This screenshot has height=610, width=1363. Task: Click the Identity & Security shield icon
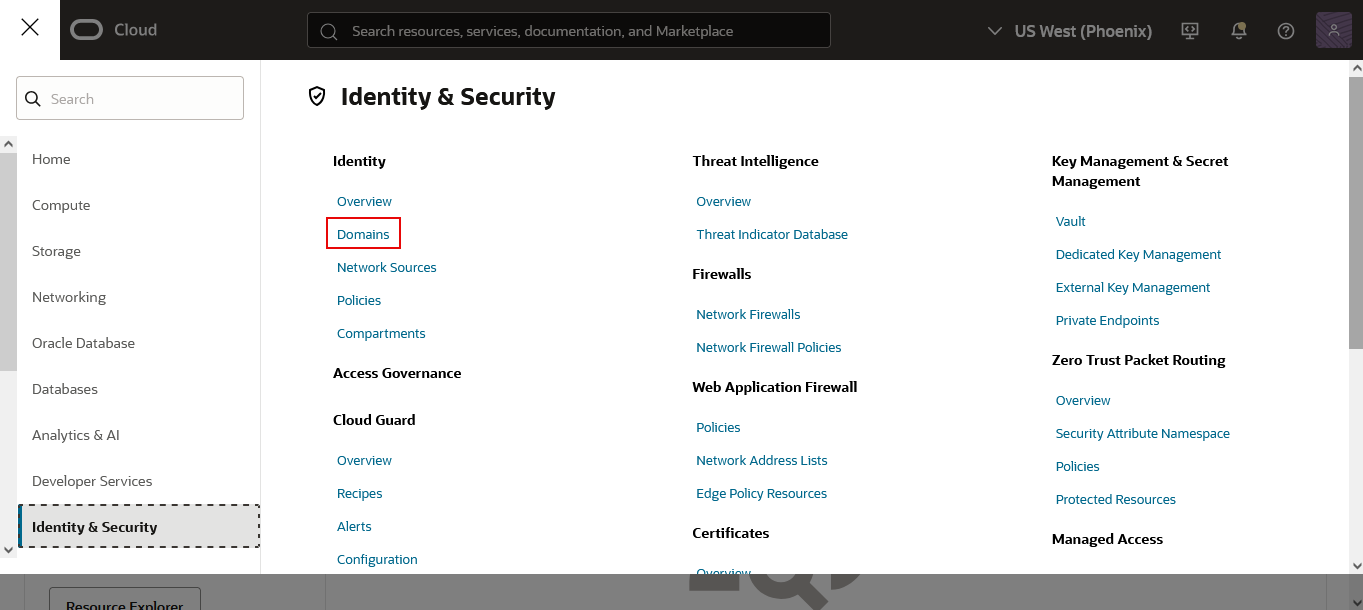point(317,96)
